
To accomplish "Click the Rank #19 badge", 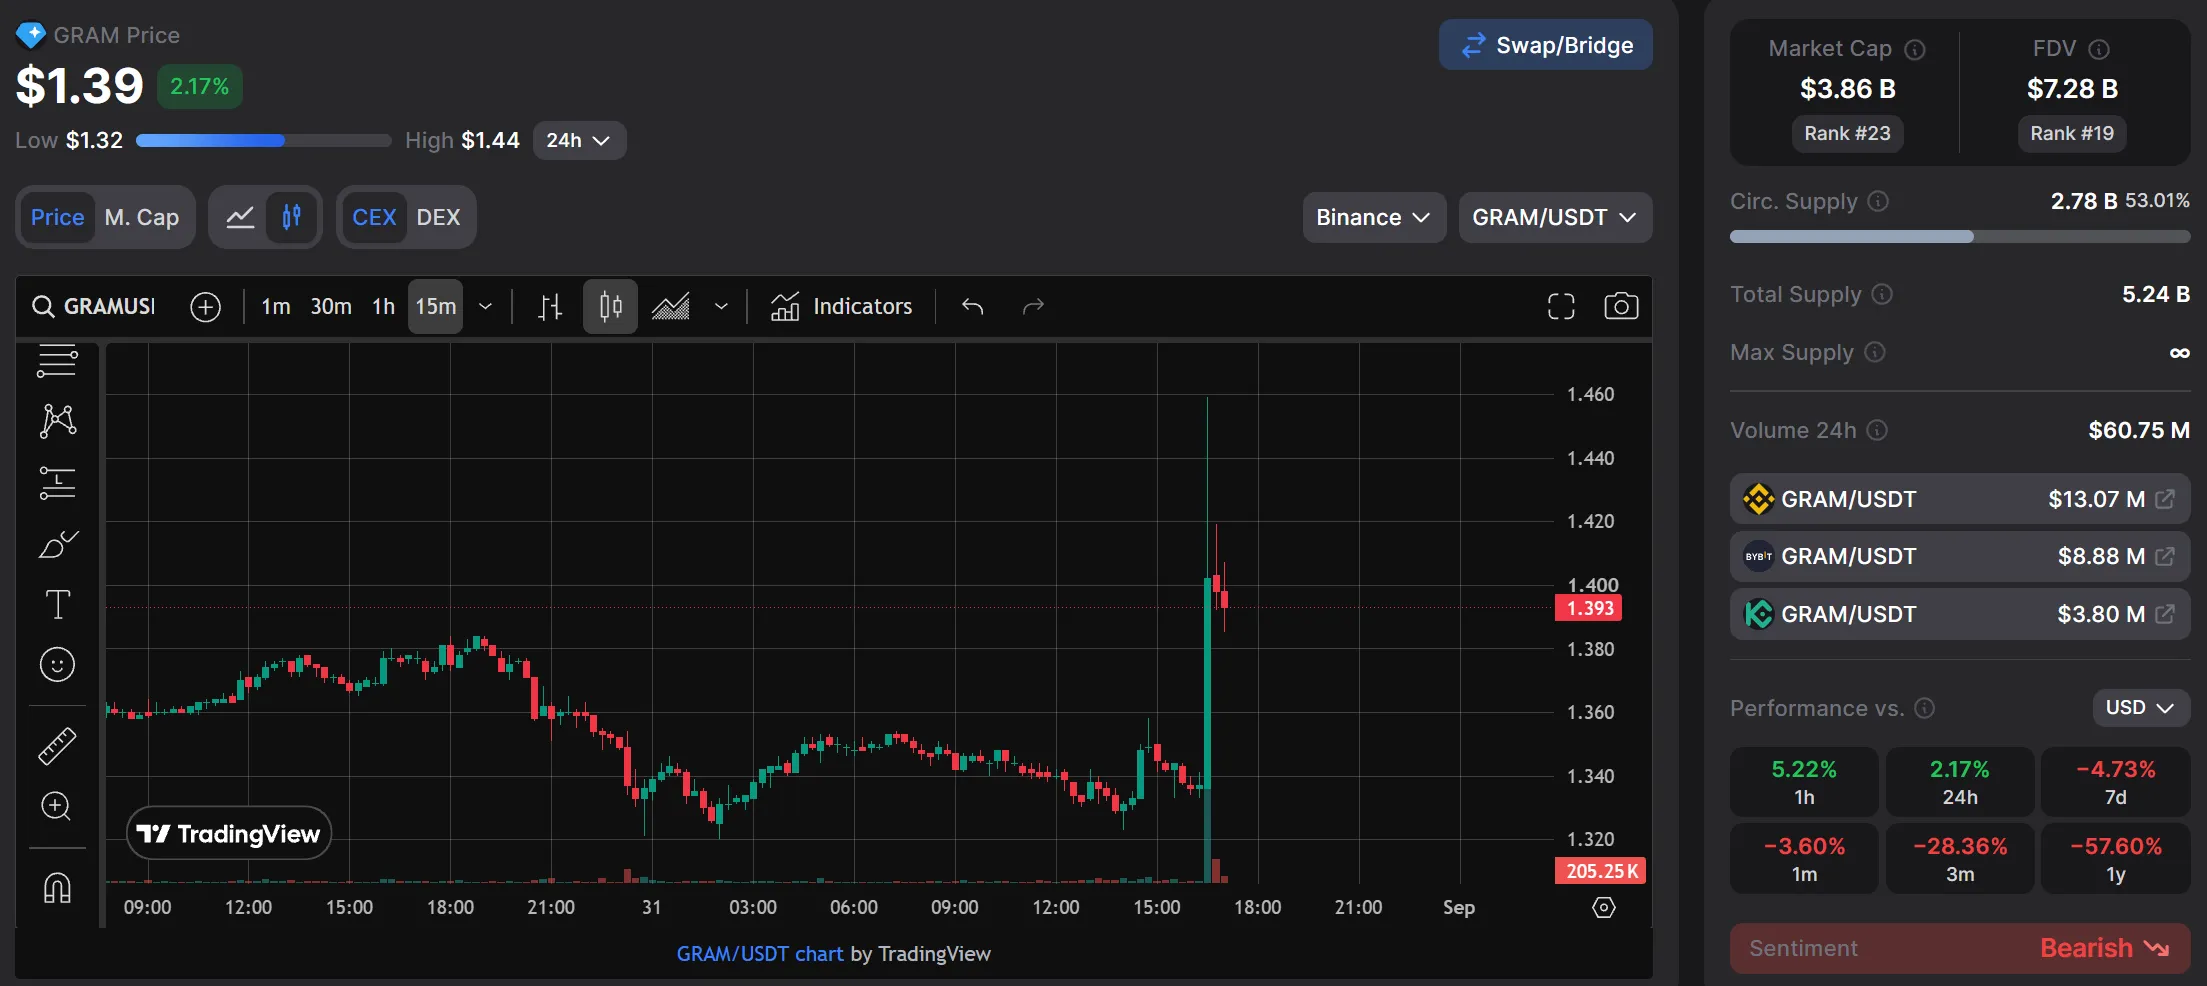I will pyautogui.click(x=2072, y=134).
